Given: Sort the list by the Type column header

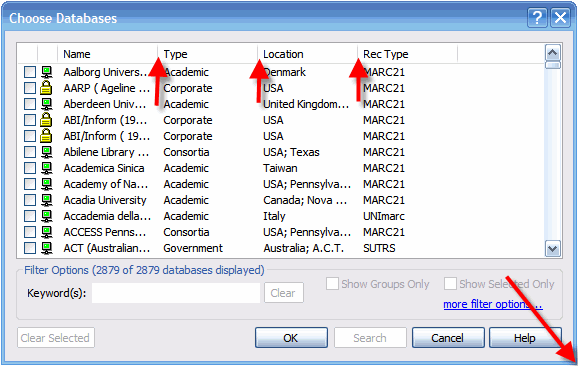Looking at the screenshot, I should pos(208,54).
